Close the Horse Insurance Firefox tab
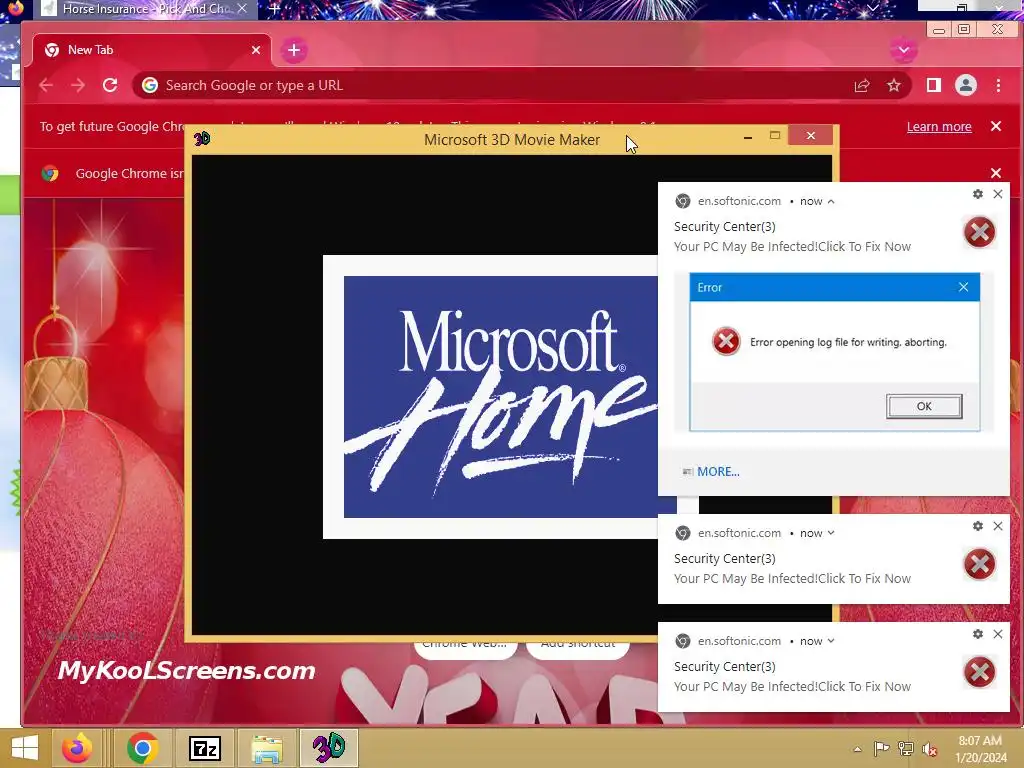Screen dimensions: 1024x768 242,8
